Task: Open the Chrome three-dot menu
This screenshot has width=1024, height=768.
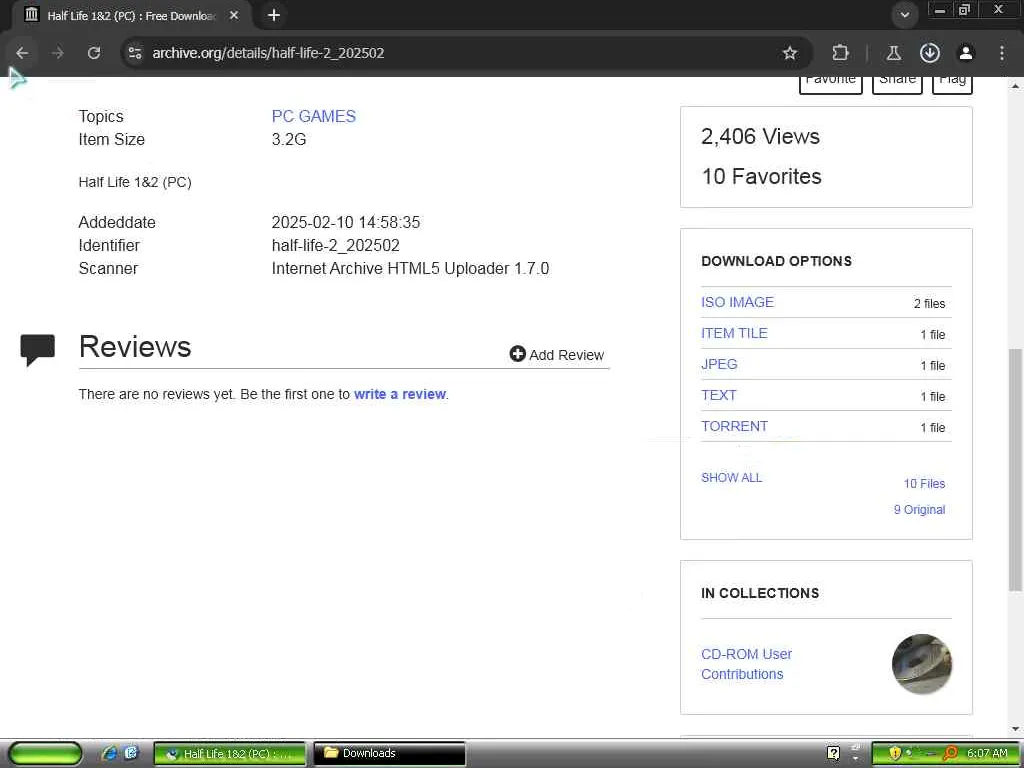Action: tap(1002, 53)
